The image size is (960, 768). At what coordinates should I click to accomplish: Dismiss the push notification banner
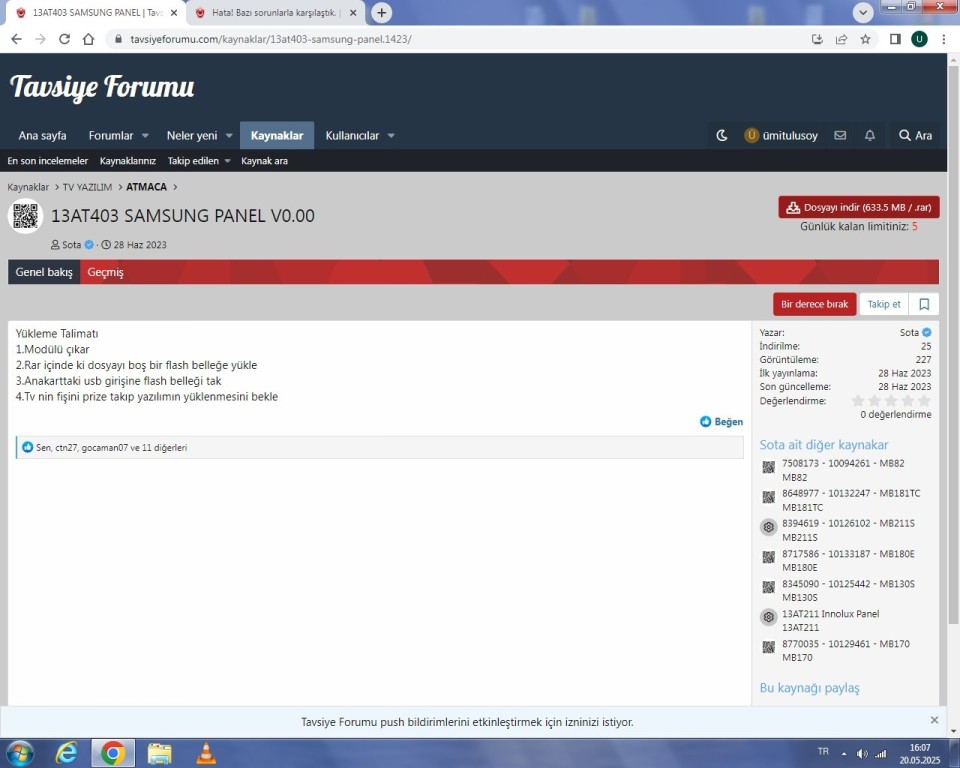(x=934, y=720)
